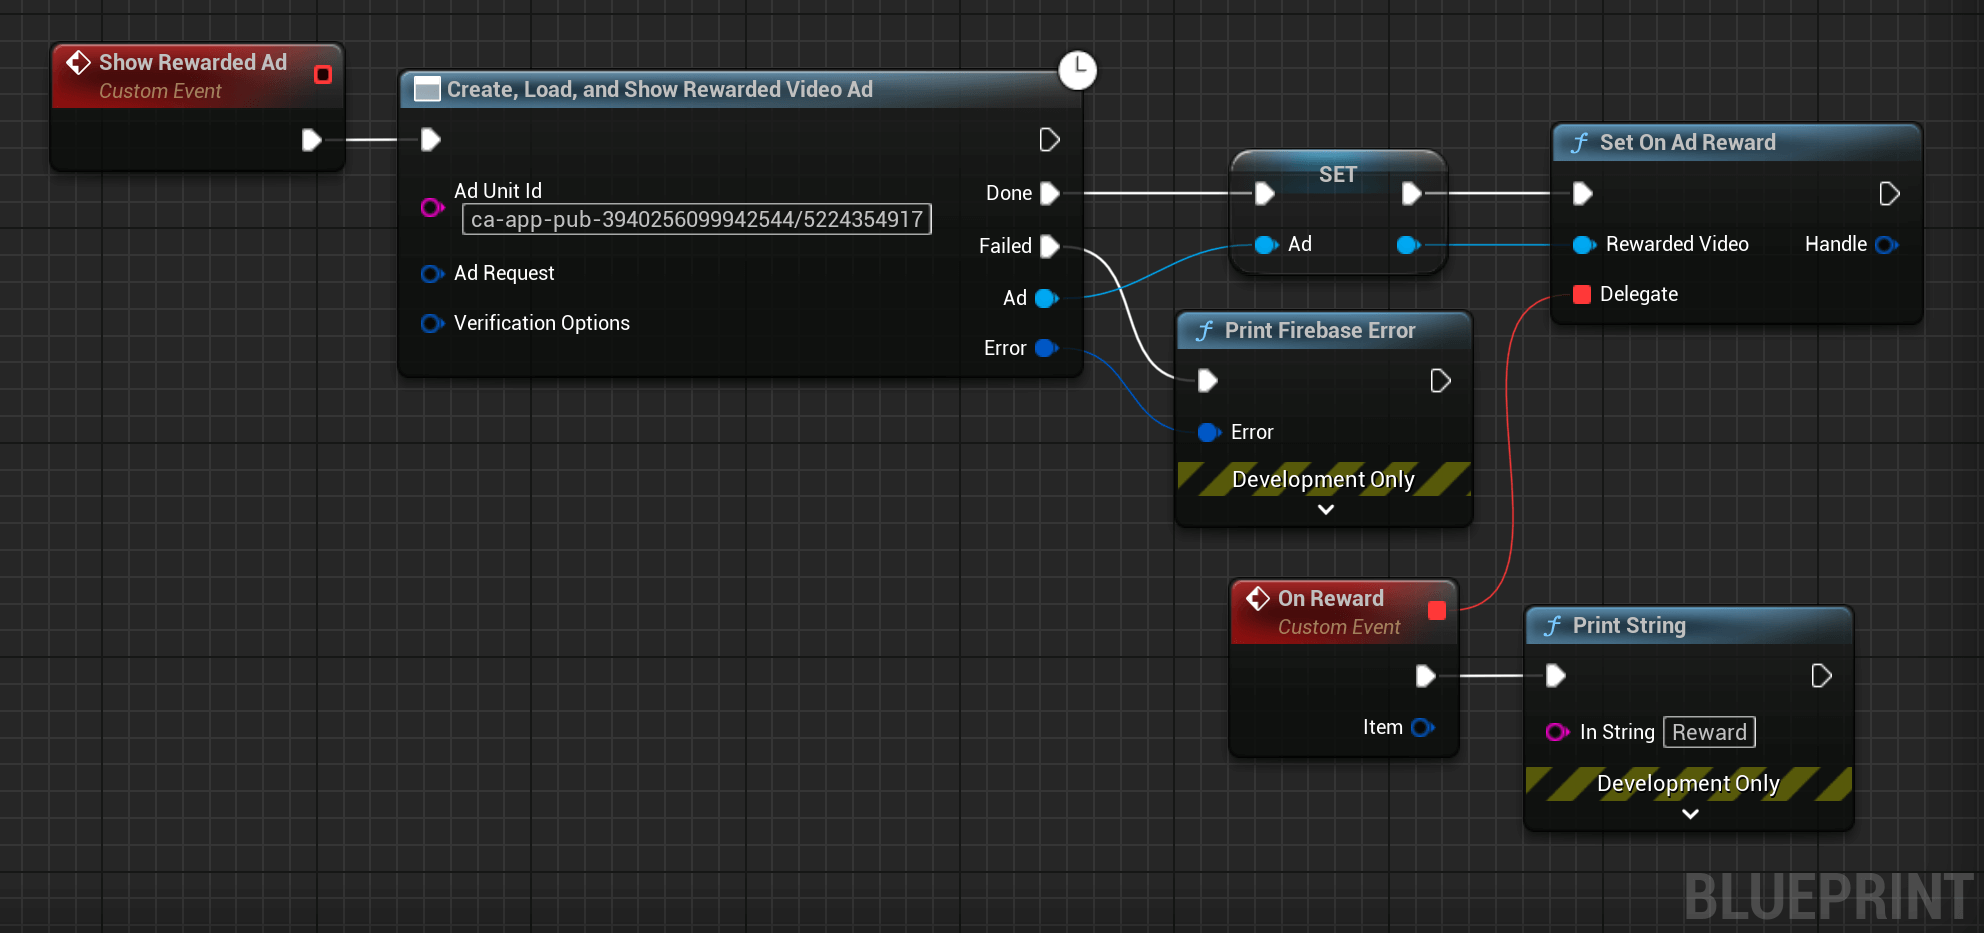Click the Error input pin on Print Firebase Error
Image resolution: width=1984 pixels, height=933 pixels.
point(1209,432)
